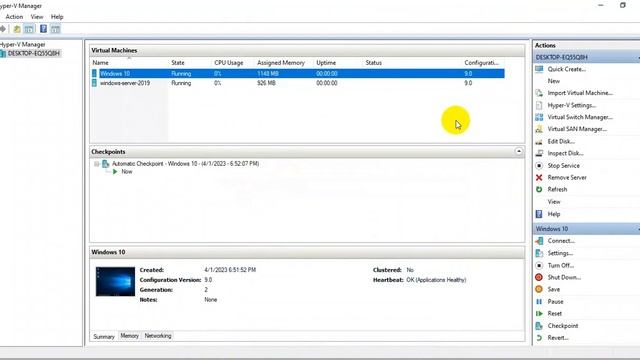Click the Windows 10 VM thumbnail preview
640x360 pixels.
(115, 282)
